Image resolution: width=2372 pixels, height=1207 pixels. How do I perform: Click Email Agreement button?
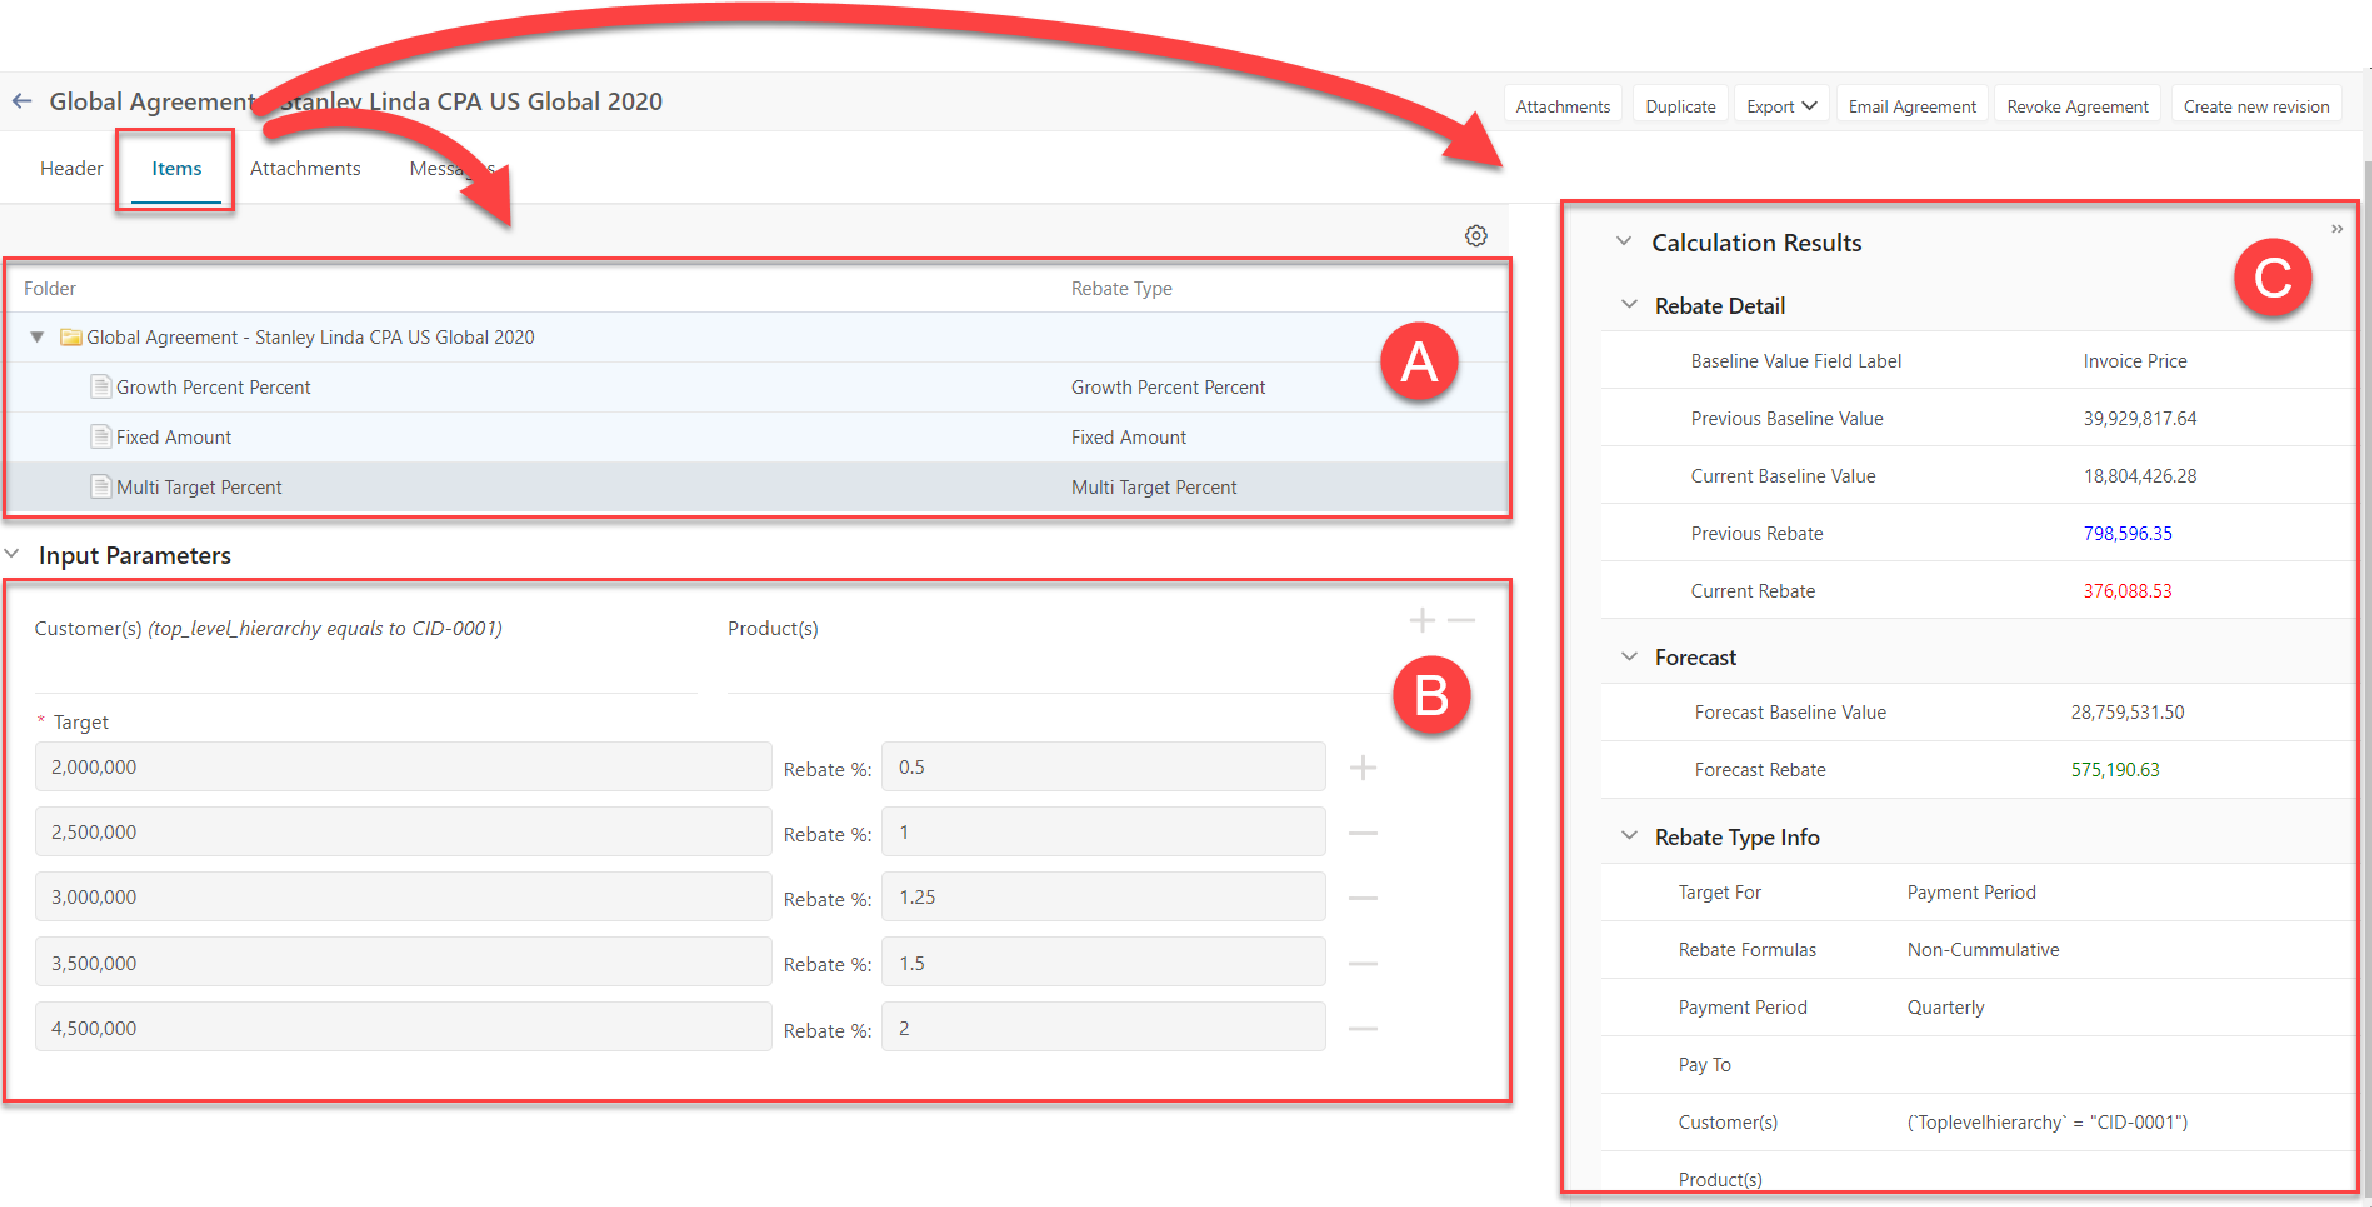tap(1911, 106)
